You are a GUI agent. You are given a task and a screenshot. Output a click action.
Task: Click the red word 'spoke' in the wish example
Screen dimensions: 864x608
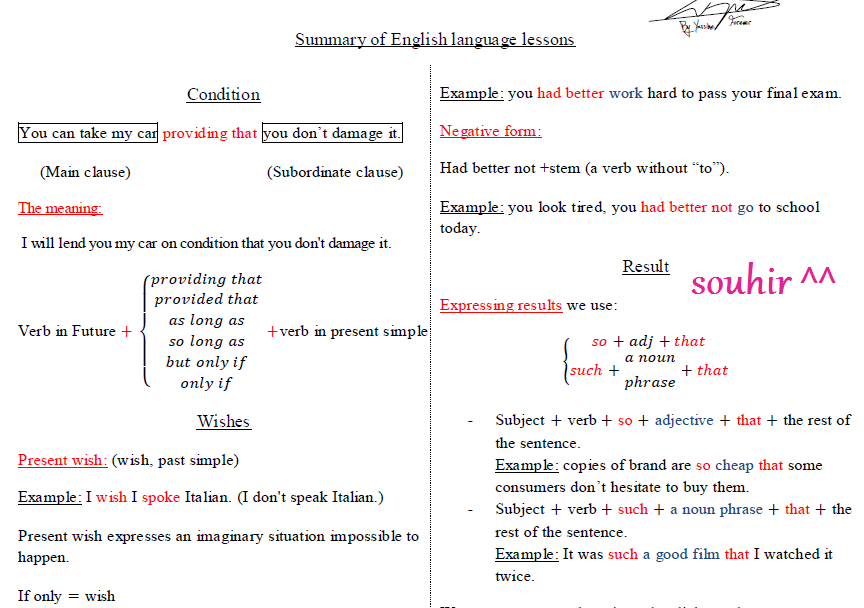tap(161, 497)
